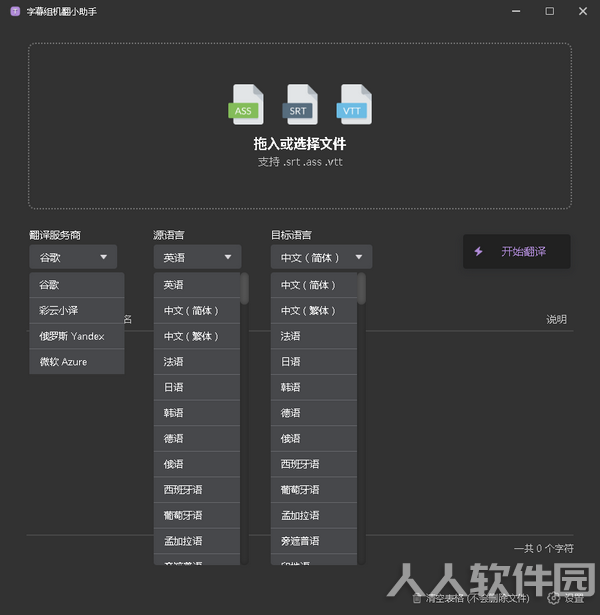Click the ASS file format icon
Screen dimensions: 600x615
coord(246,104)
